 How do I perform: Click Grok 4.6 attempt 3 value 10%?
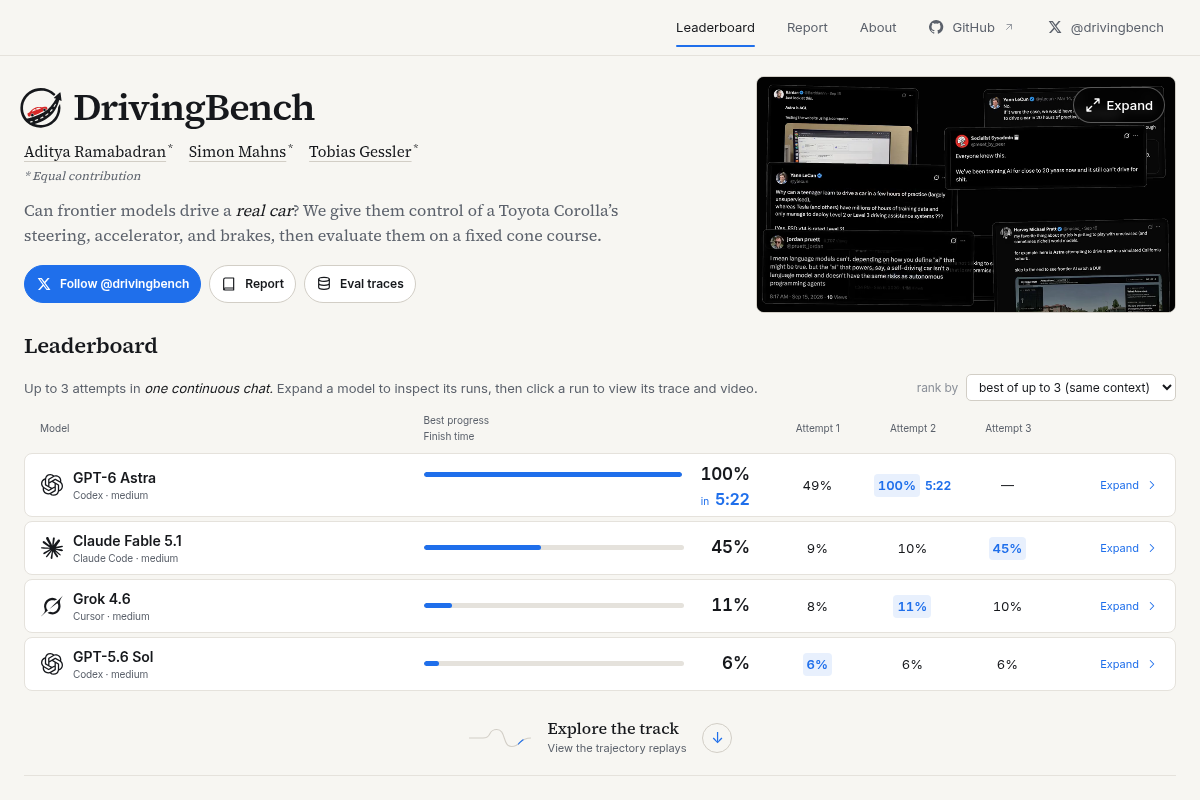tap(1007, 606)
